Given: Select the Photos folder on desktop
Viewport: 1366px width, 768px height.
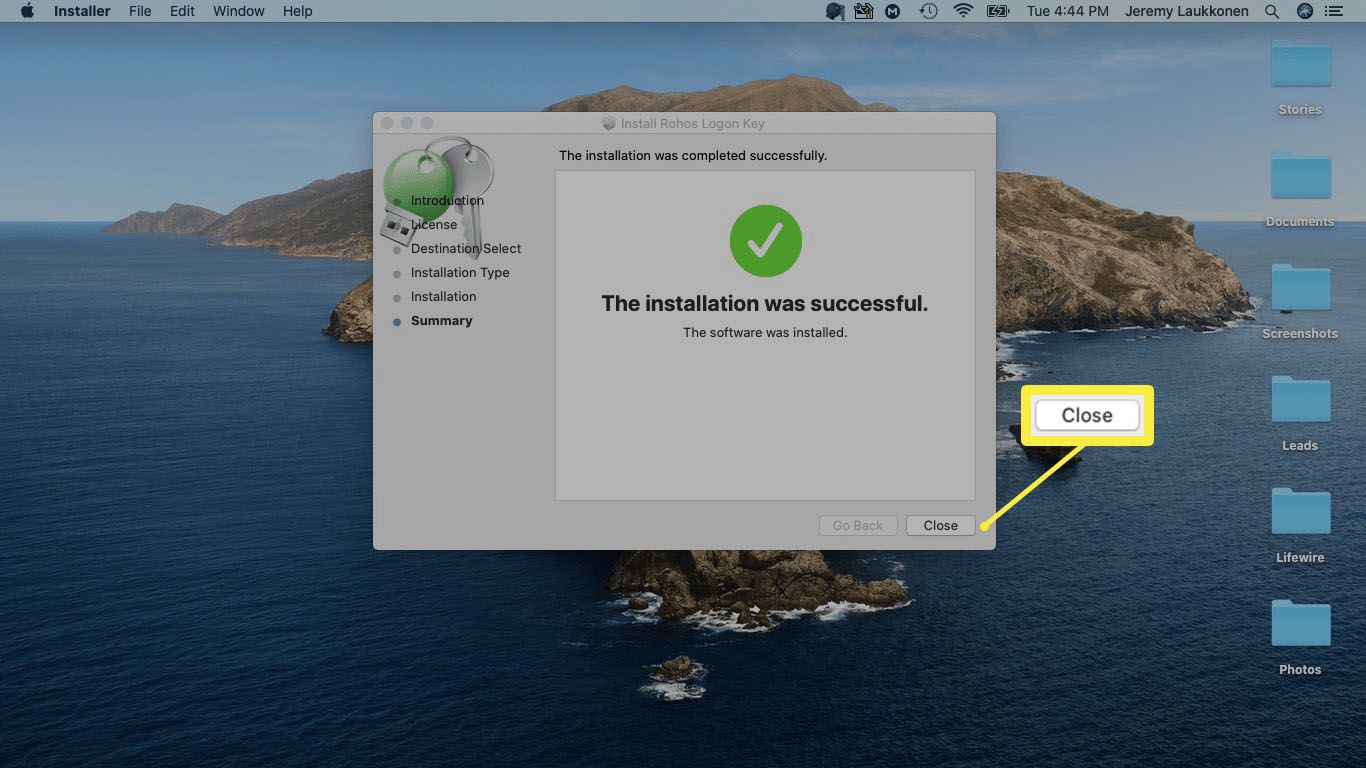Looking at the screenshot, I should (1300, 638).
